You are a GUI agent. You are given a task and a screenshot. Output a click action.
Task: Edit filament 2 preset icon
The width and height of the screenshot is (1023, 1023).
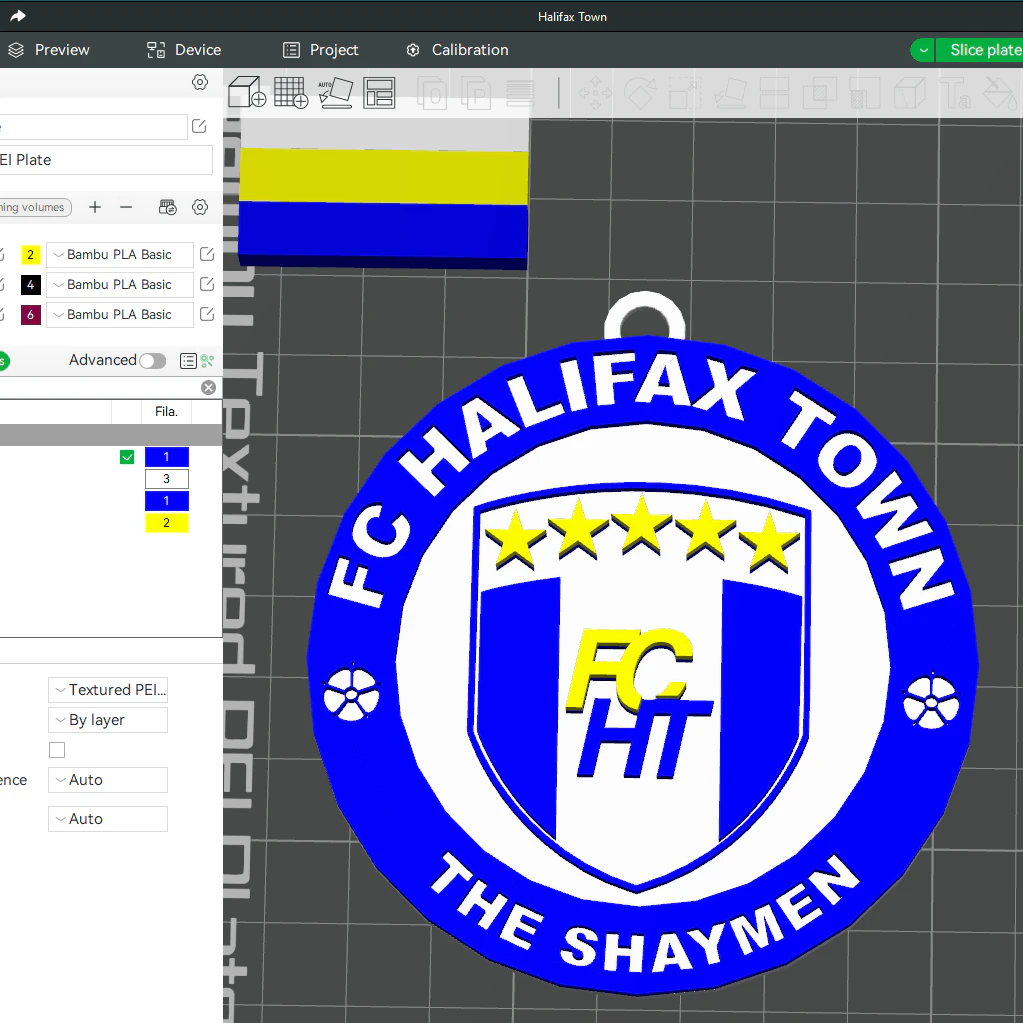[207, 254]
